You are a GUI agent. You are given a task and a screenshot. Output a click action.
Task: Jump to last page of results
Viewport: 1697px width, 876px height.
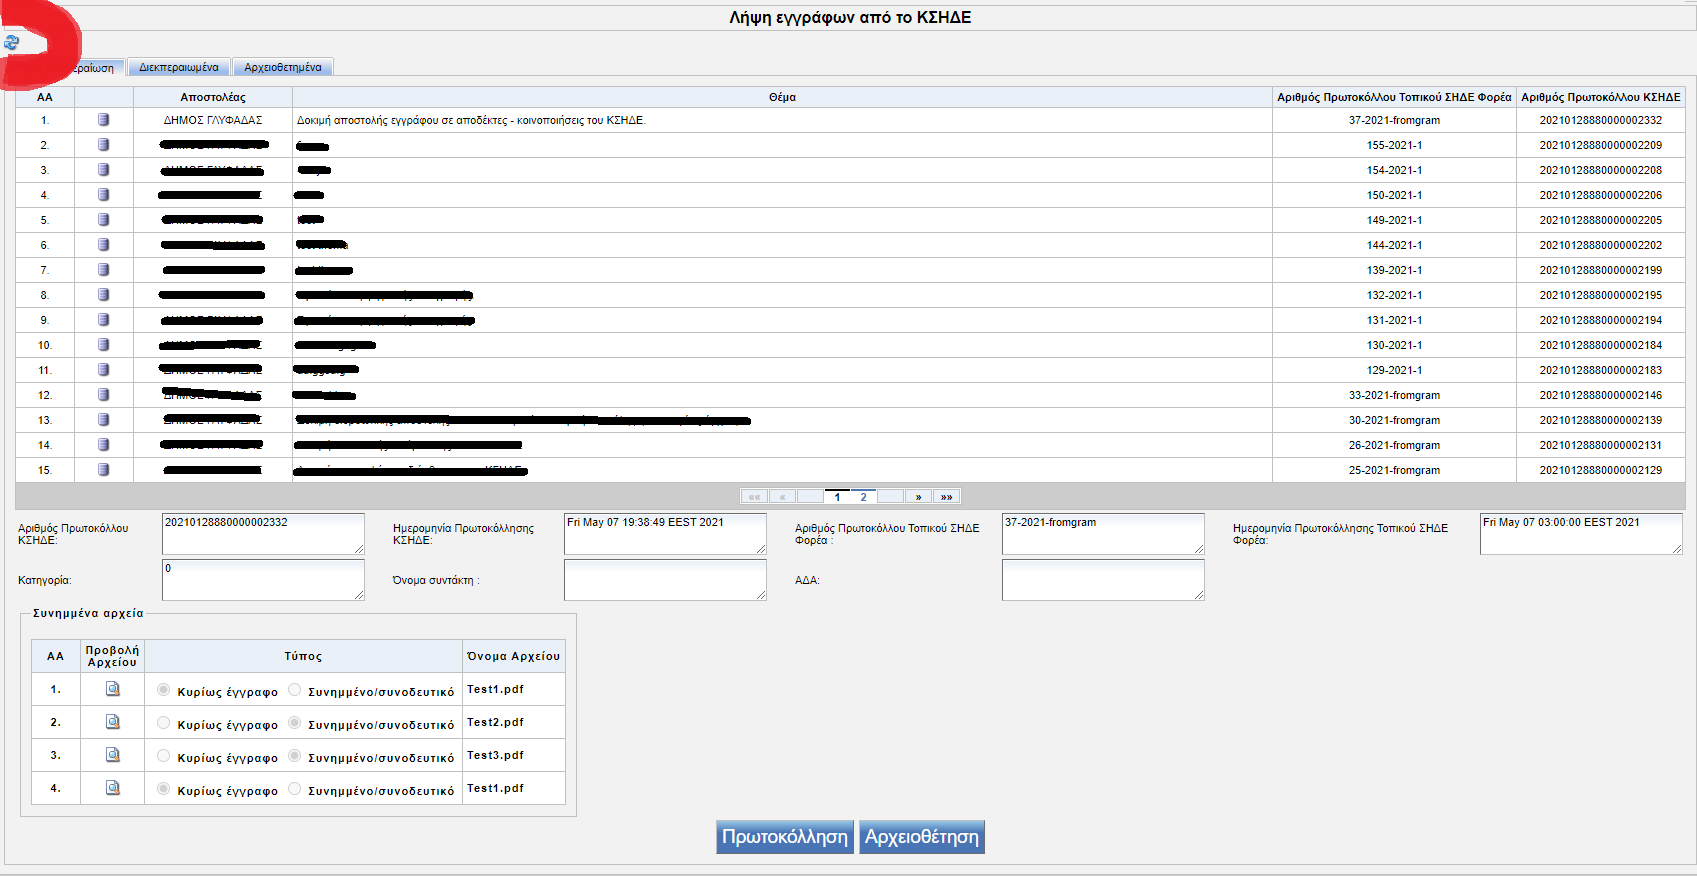[946, 497]
